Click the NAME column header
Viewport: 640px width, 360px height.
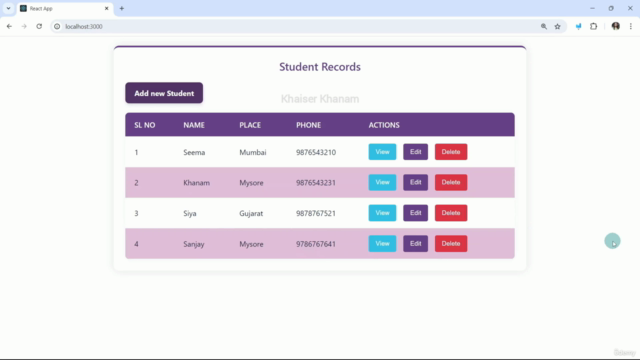click(x=194, y=125)
